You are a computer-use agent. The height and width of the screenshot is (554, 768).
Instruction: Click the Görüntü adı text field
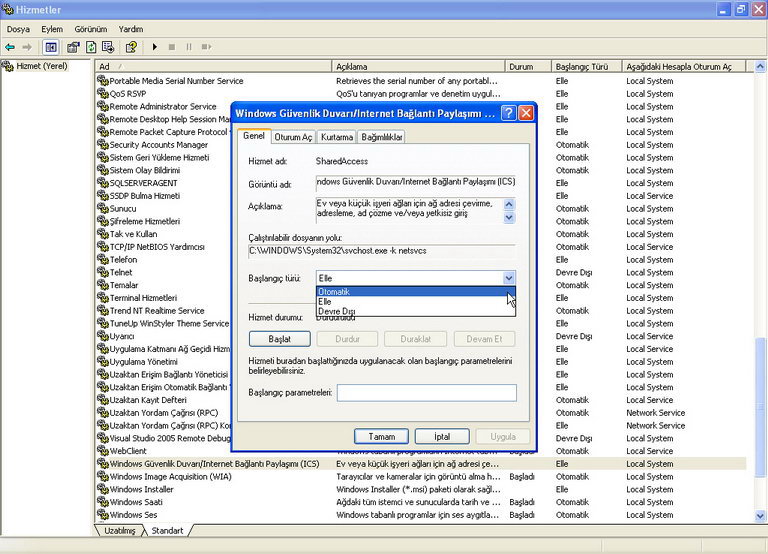[x=415, y=182]
